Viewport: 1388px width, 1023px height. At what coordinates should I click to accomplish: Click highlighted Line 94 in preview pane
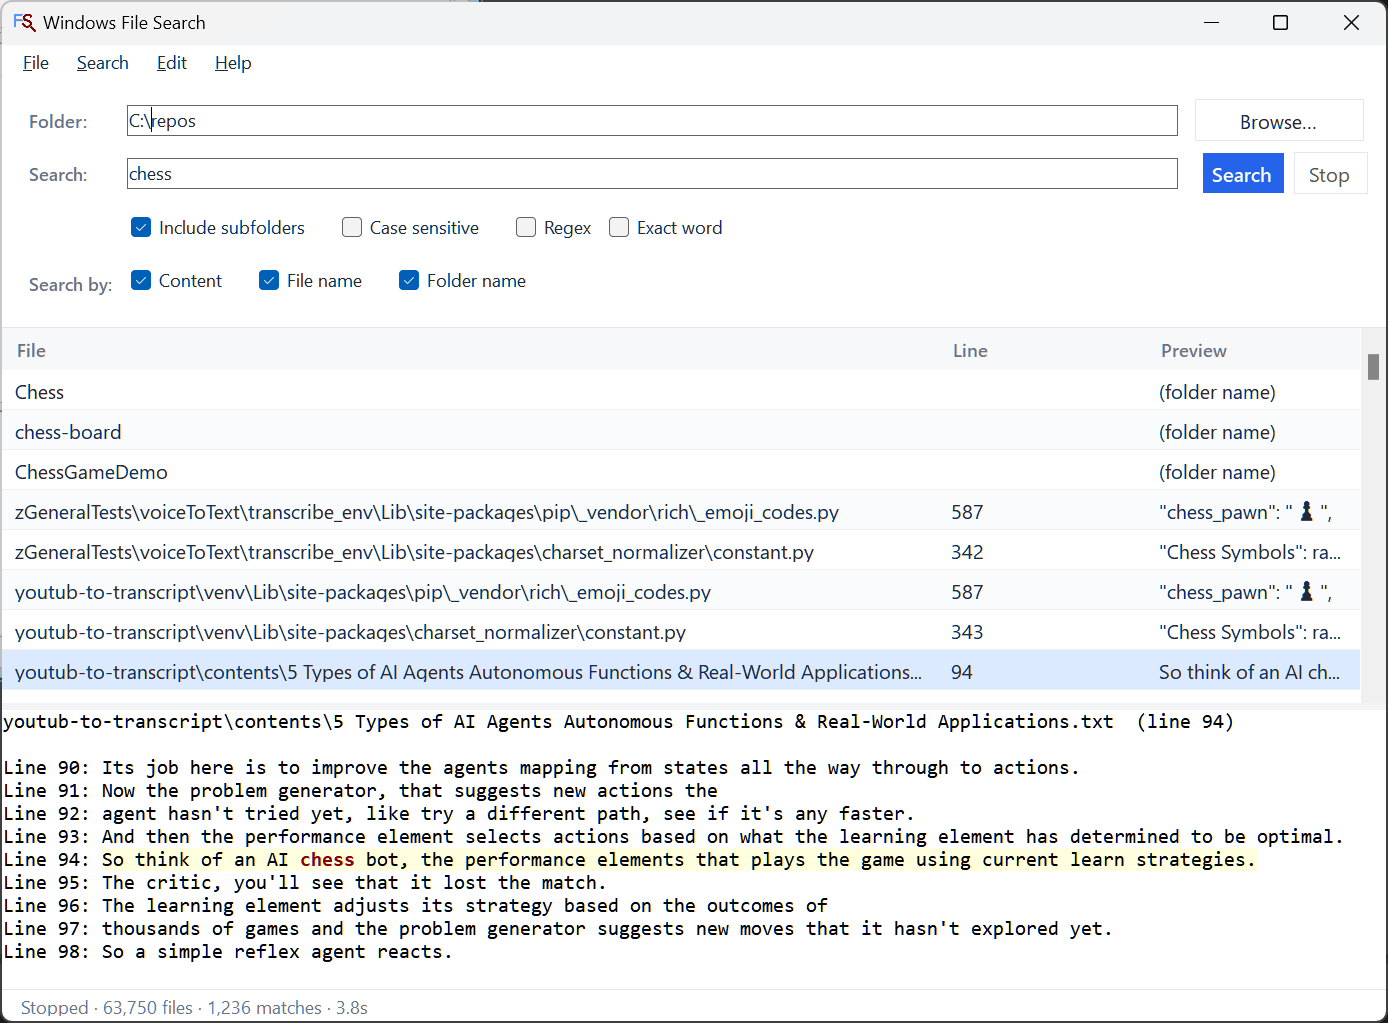(630, 860)
